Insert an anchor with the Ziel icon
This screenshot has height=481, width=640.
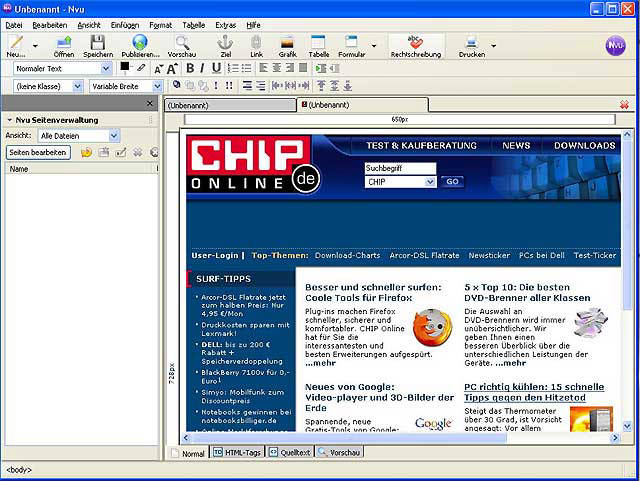coord(225,42)
